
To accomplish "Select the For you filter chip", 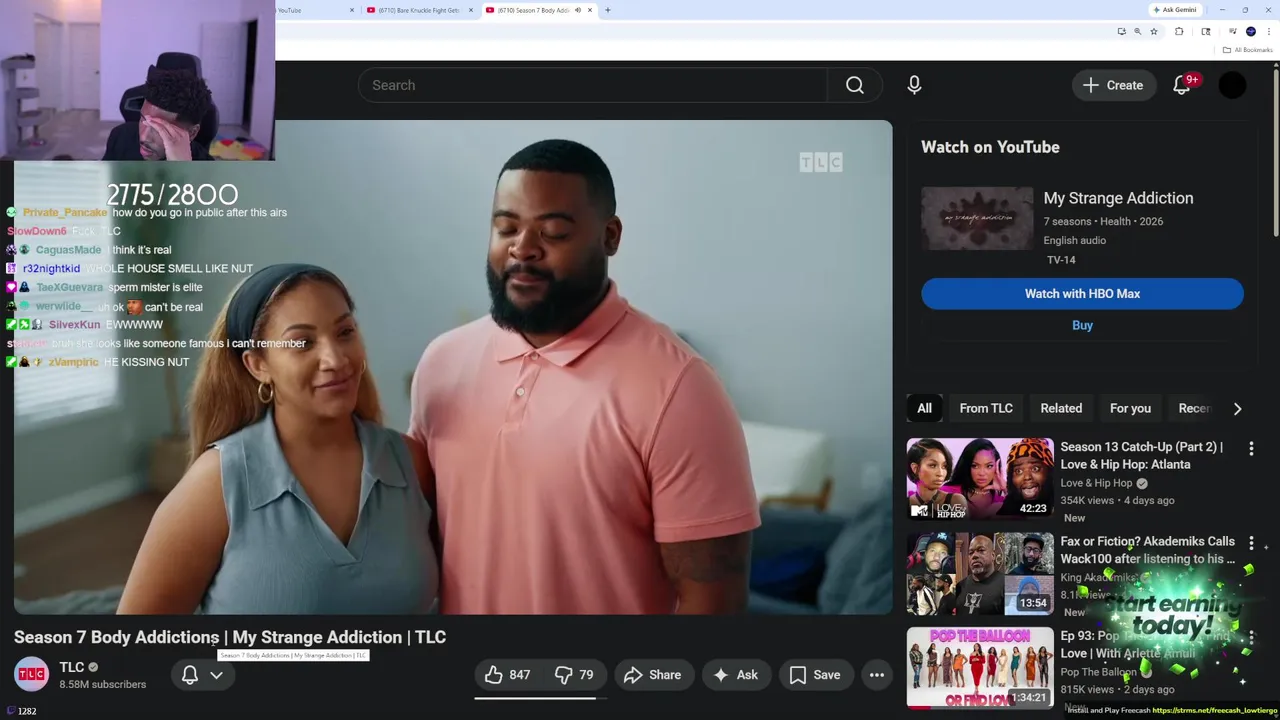I will [1130, 408].
